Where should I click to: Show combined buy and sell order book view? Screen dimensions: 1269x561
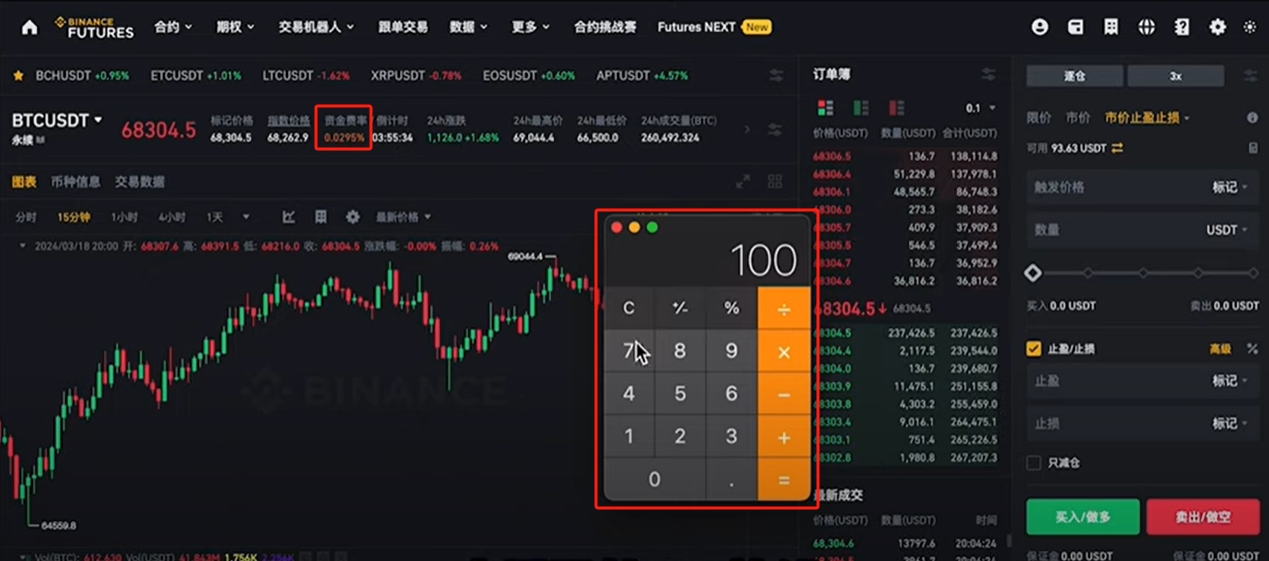click(826, 108)
